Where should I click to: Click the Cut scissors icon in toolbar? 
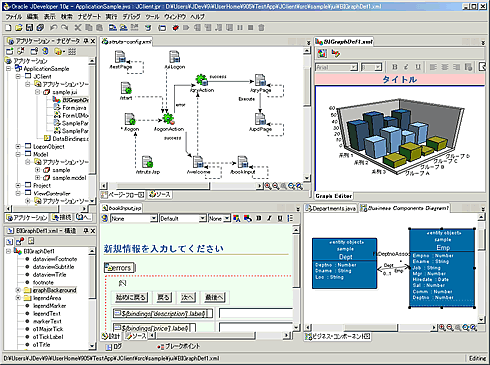click(78, 28)
